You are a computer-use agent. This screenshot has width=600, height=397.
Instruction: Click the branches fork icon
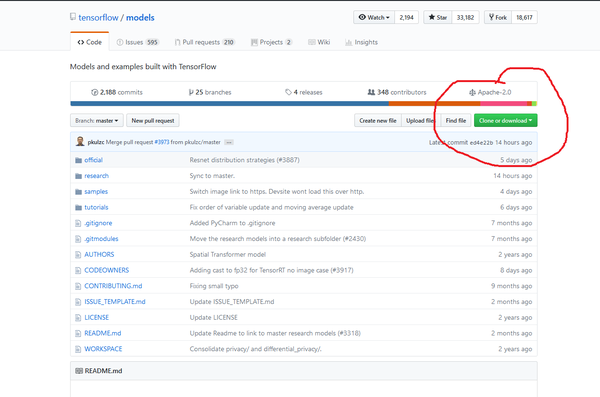191,92
